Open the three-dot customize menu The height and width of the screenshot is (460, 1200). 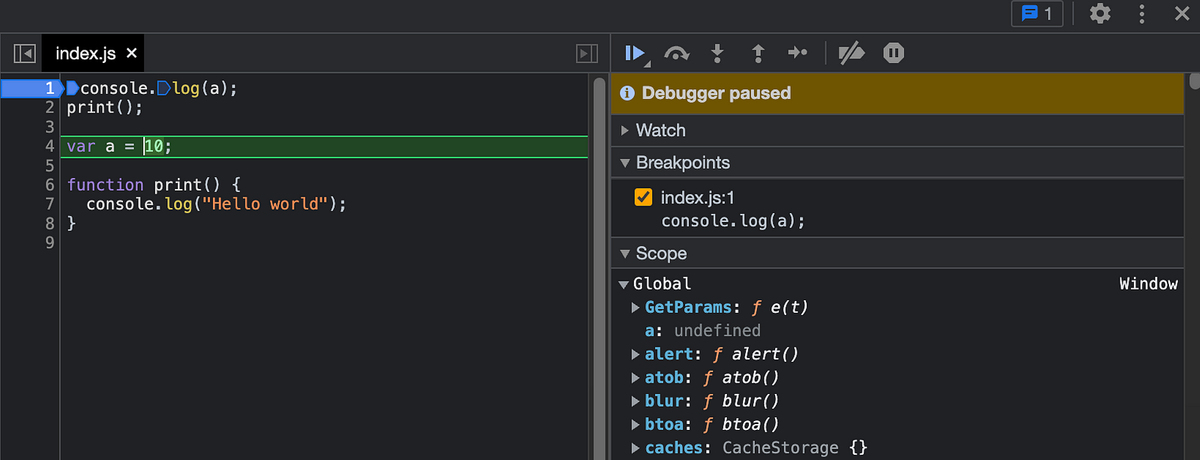pyautogui.click(x=1142, y=14)
